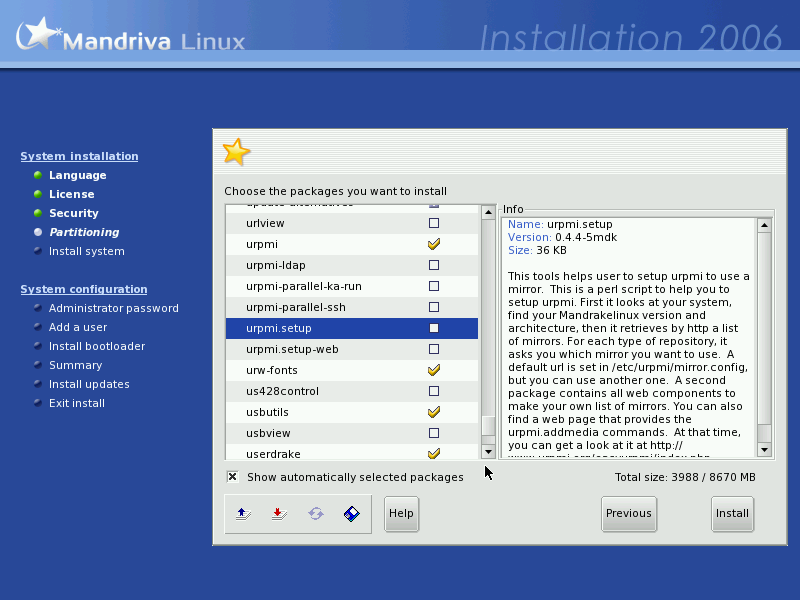Click the Total size 3988 / 8670 MB text
Viewport: 800px width, 600px height.
[x=685, y=477]
